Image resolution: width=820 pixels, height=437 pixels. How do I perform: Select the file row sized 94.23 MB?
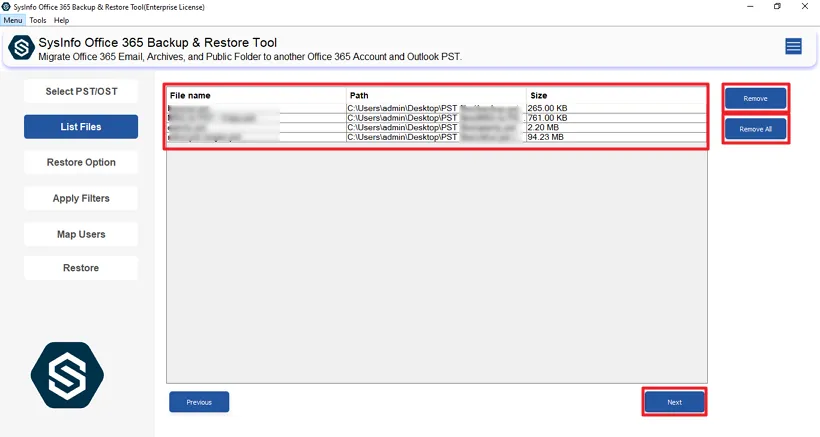[x=437, y=137]
